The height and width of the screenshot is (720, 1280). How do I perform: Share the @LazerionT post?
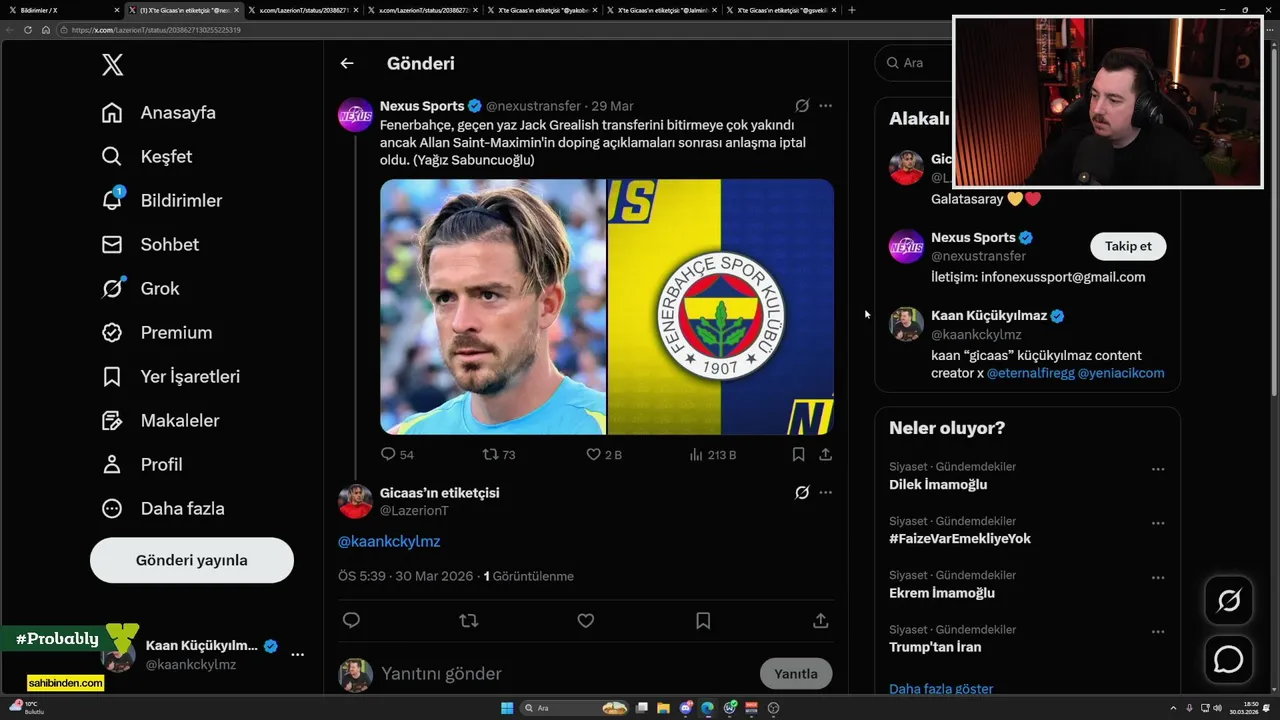820,621
